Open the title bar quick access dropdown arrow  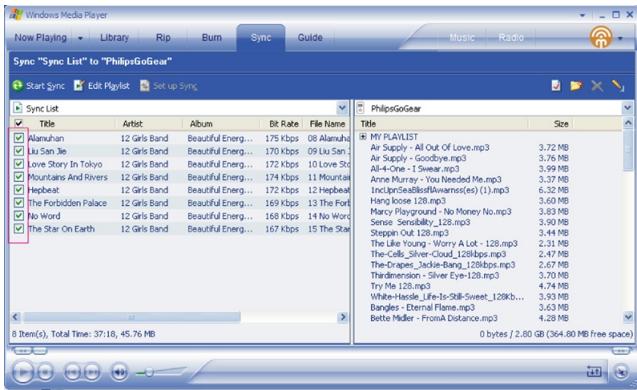(x=582, y=15)
